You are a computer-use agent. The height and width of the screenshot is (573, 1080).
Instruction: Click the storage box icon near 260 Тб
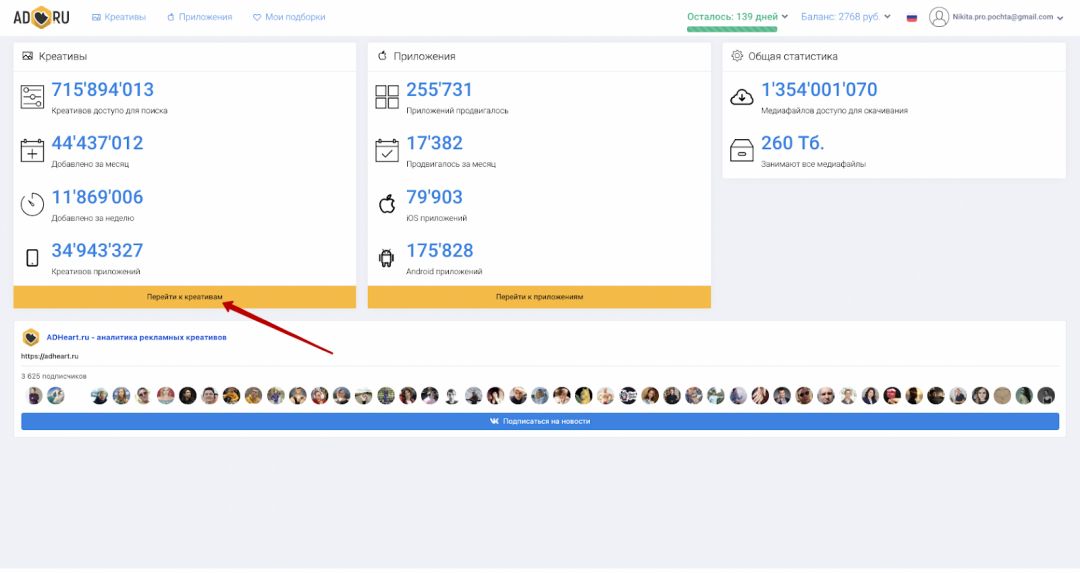[741, 150]
